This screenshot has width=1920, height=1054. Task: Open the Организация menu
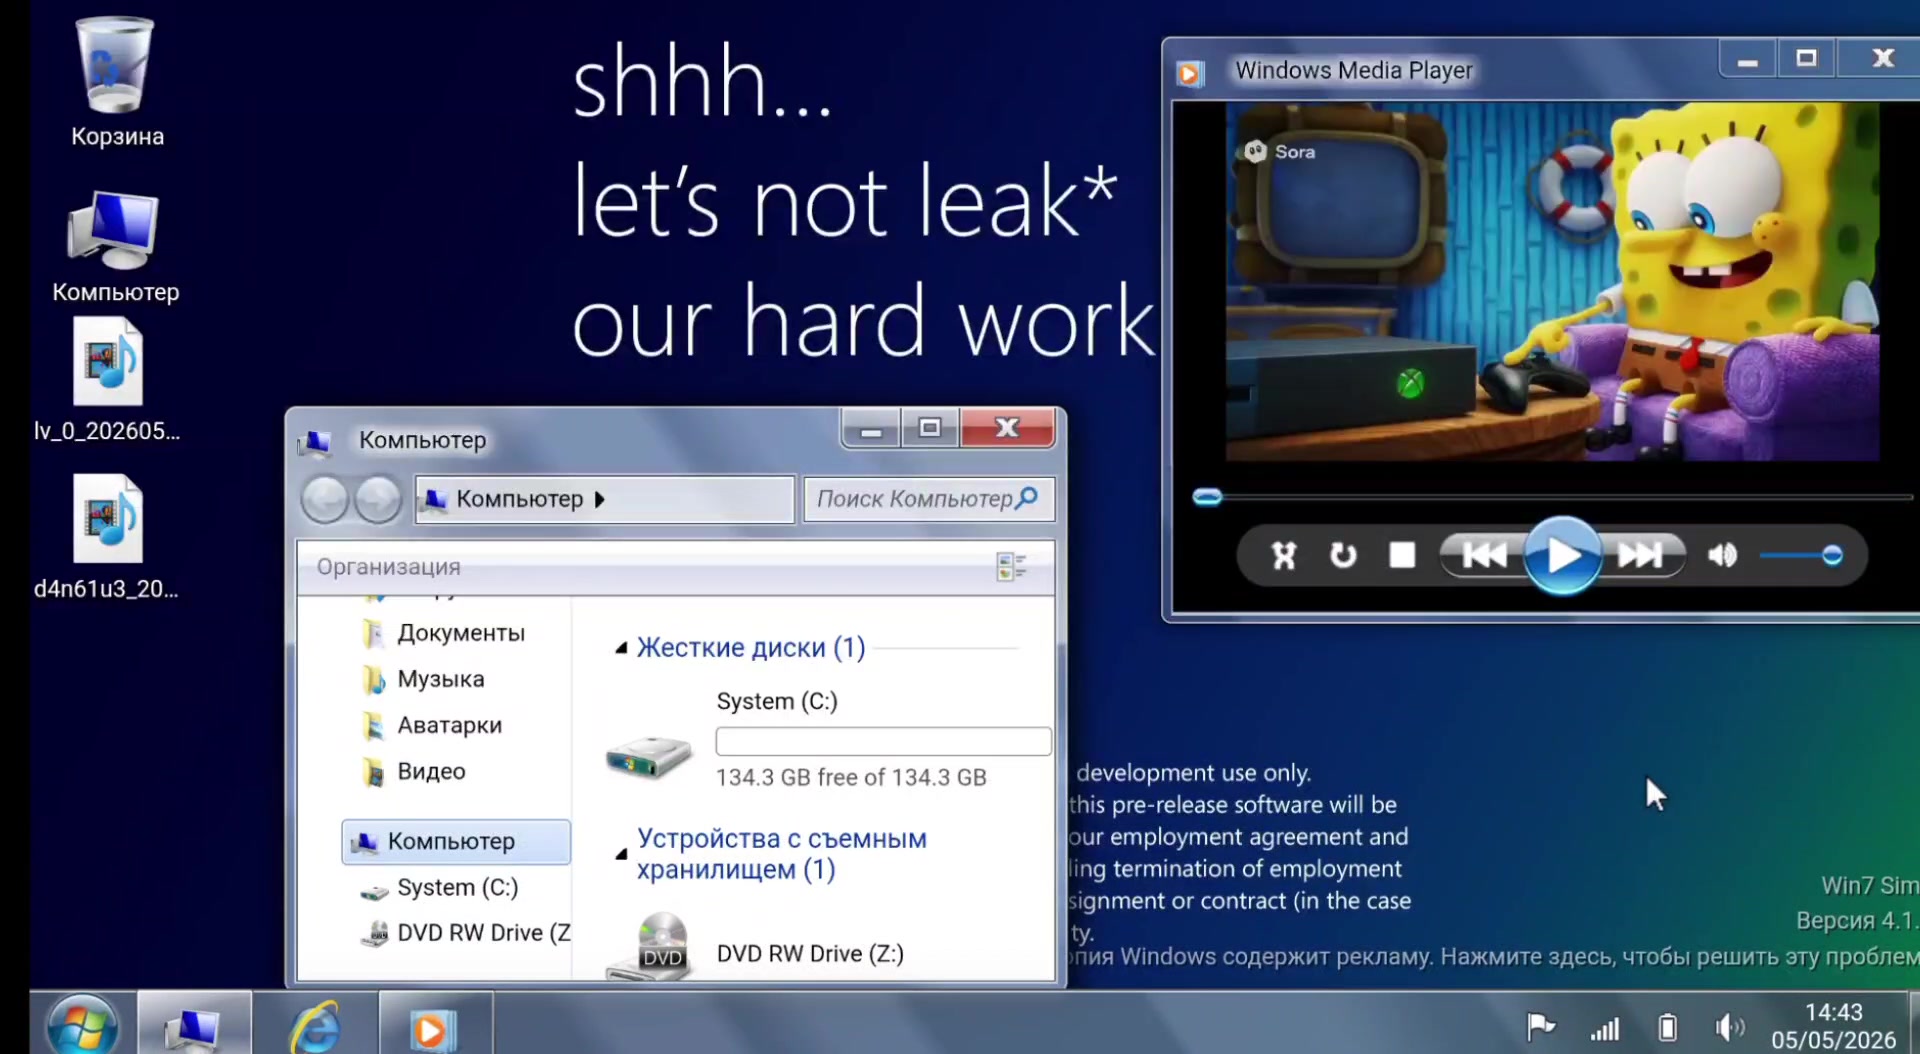tap(389, 567)
